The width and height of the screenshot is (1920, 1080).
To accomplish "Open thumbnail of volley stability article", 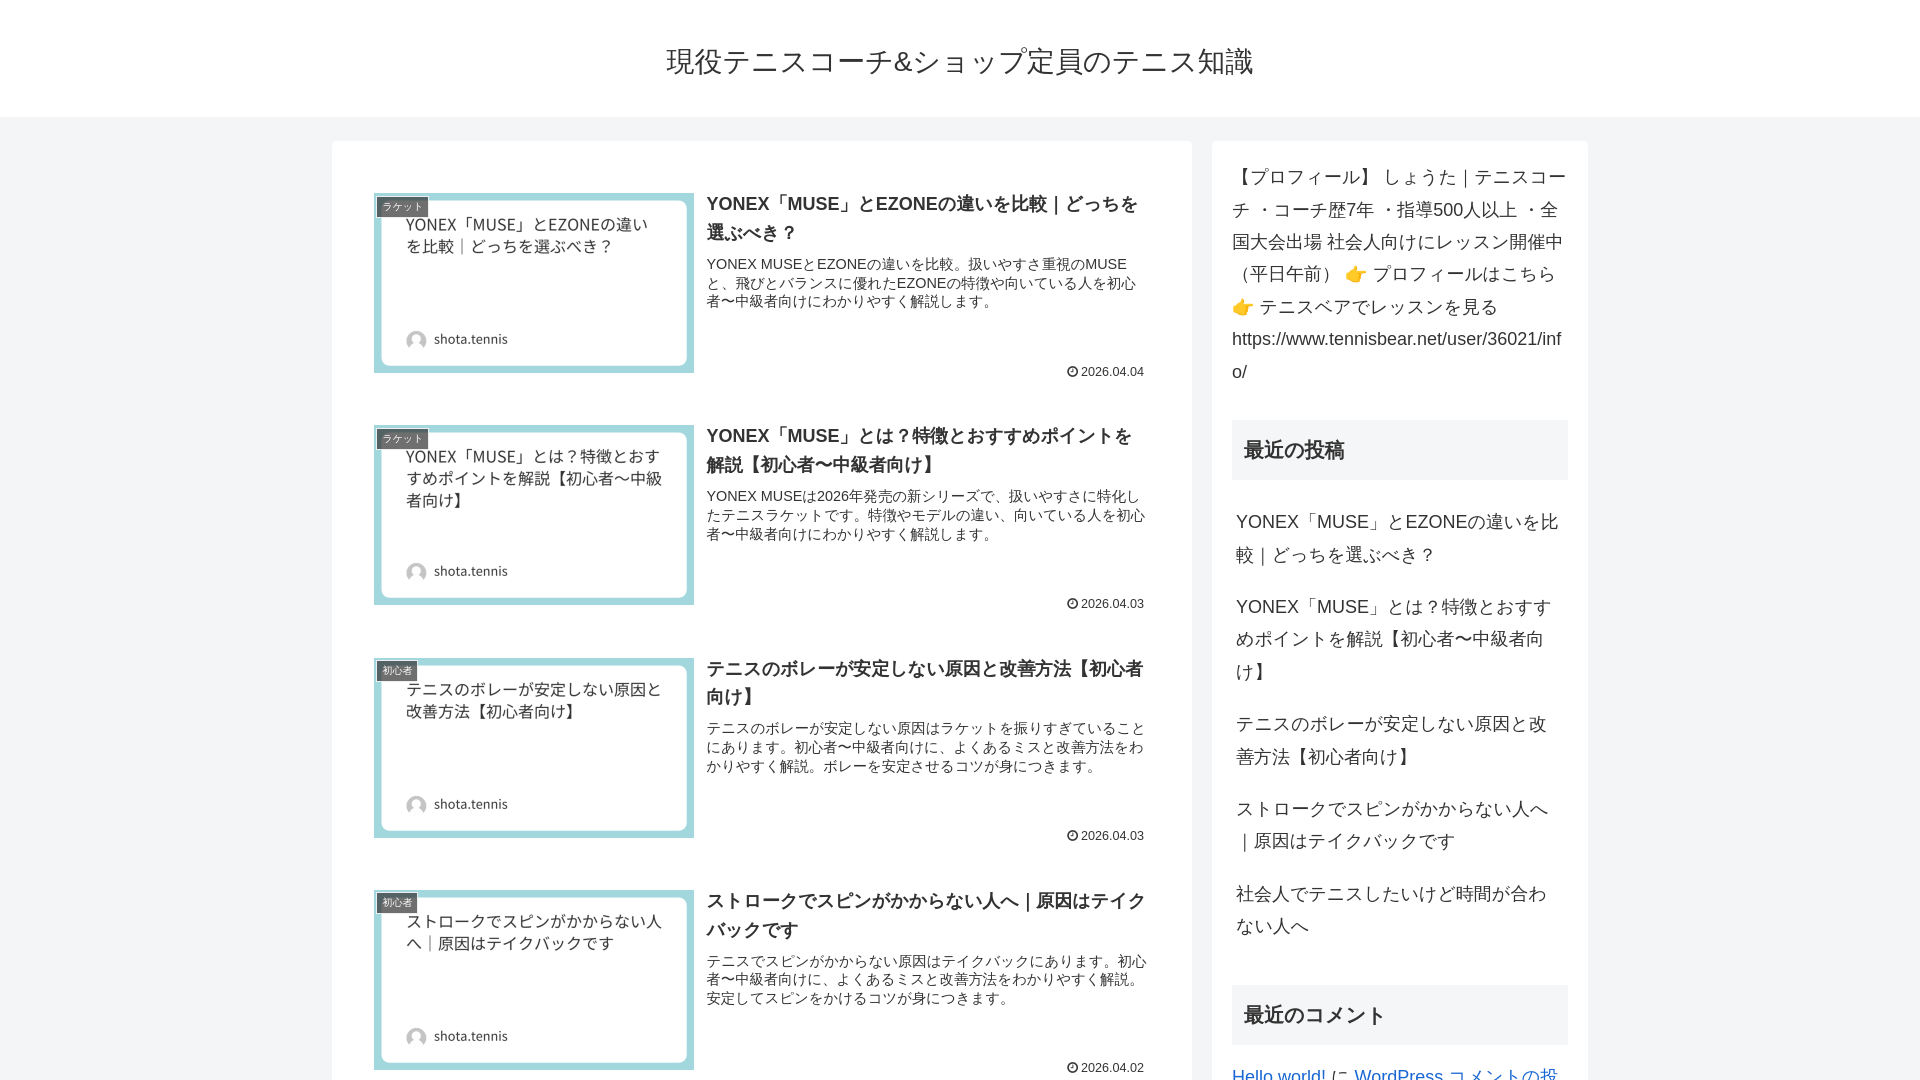I will (534, 748).
